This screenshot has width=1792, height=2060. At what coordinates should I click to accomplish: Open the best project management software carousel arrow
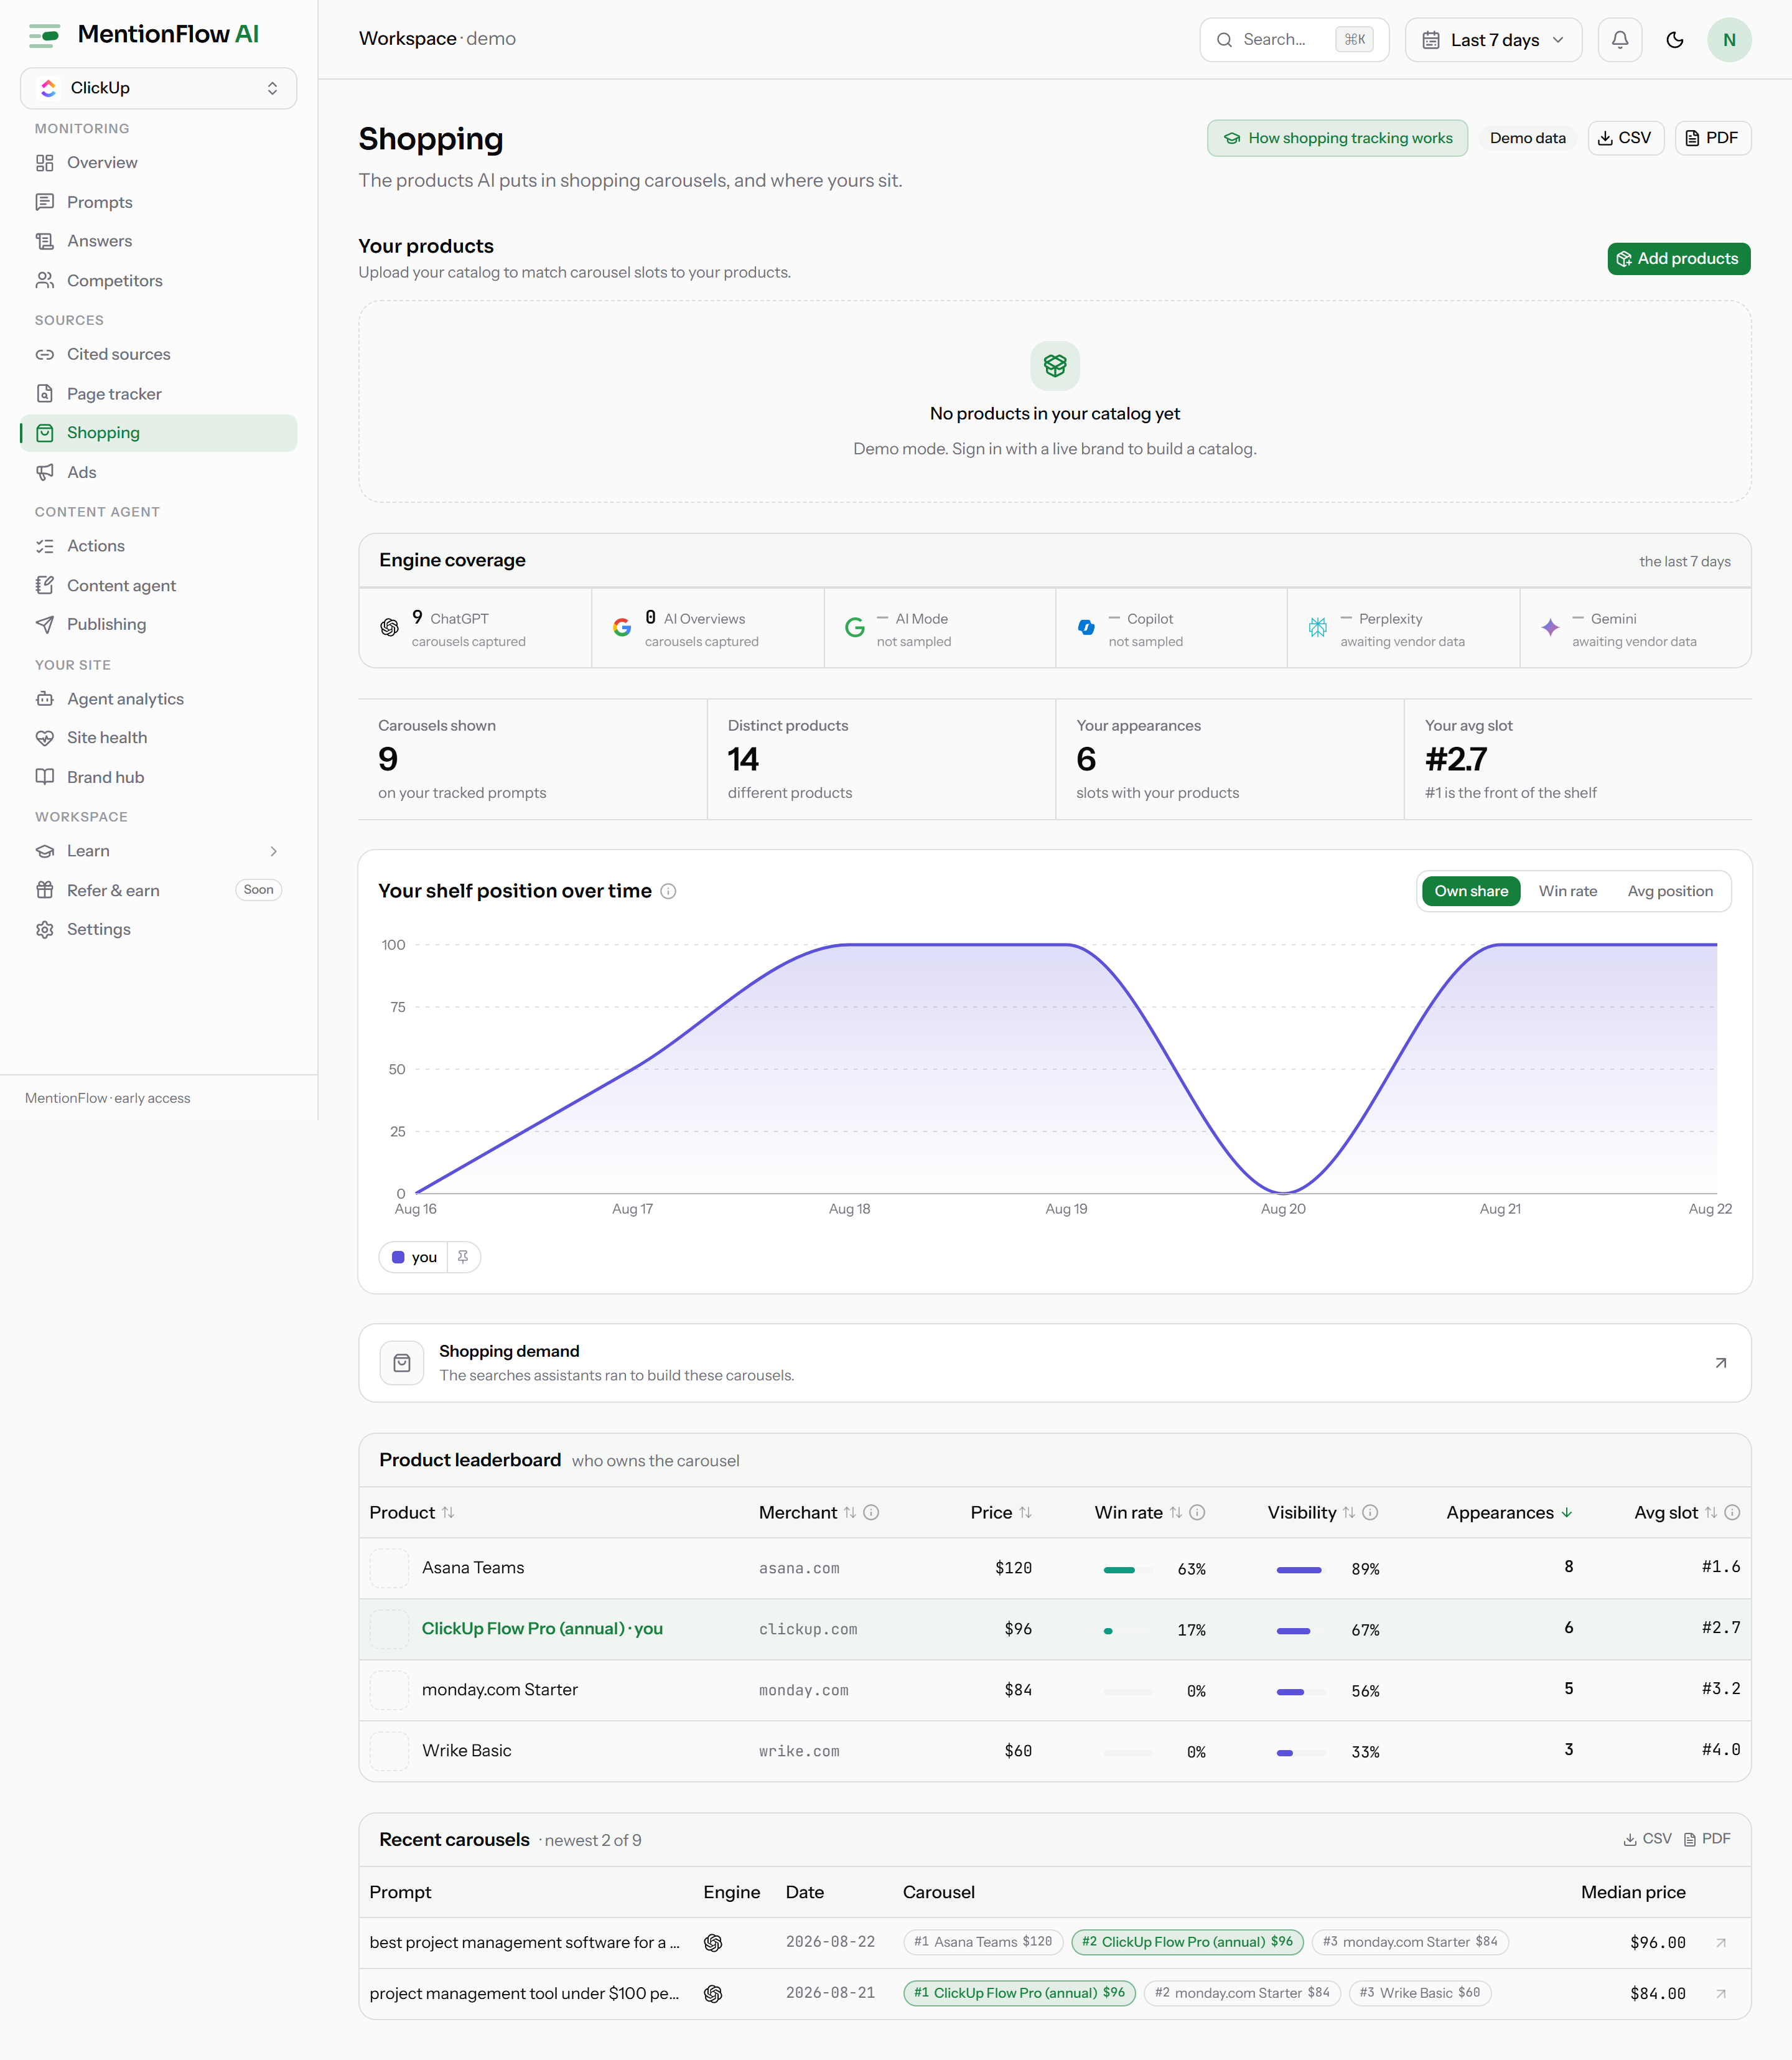coord(1721,1942)
